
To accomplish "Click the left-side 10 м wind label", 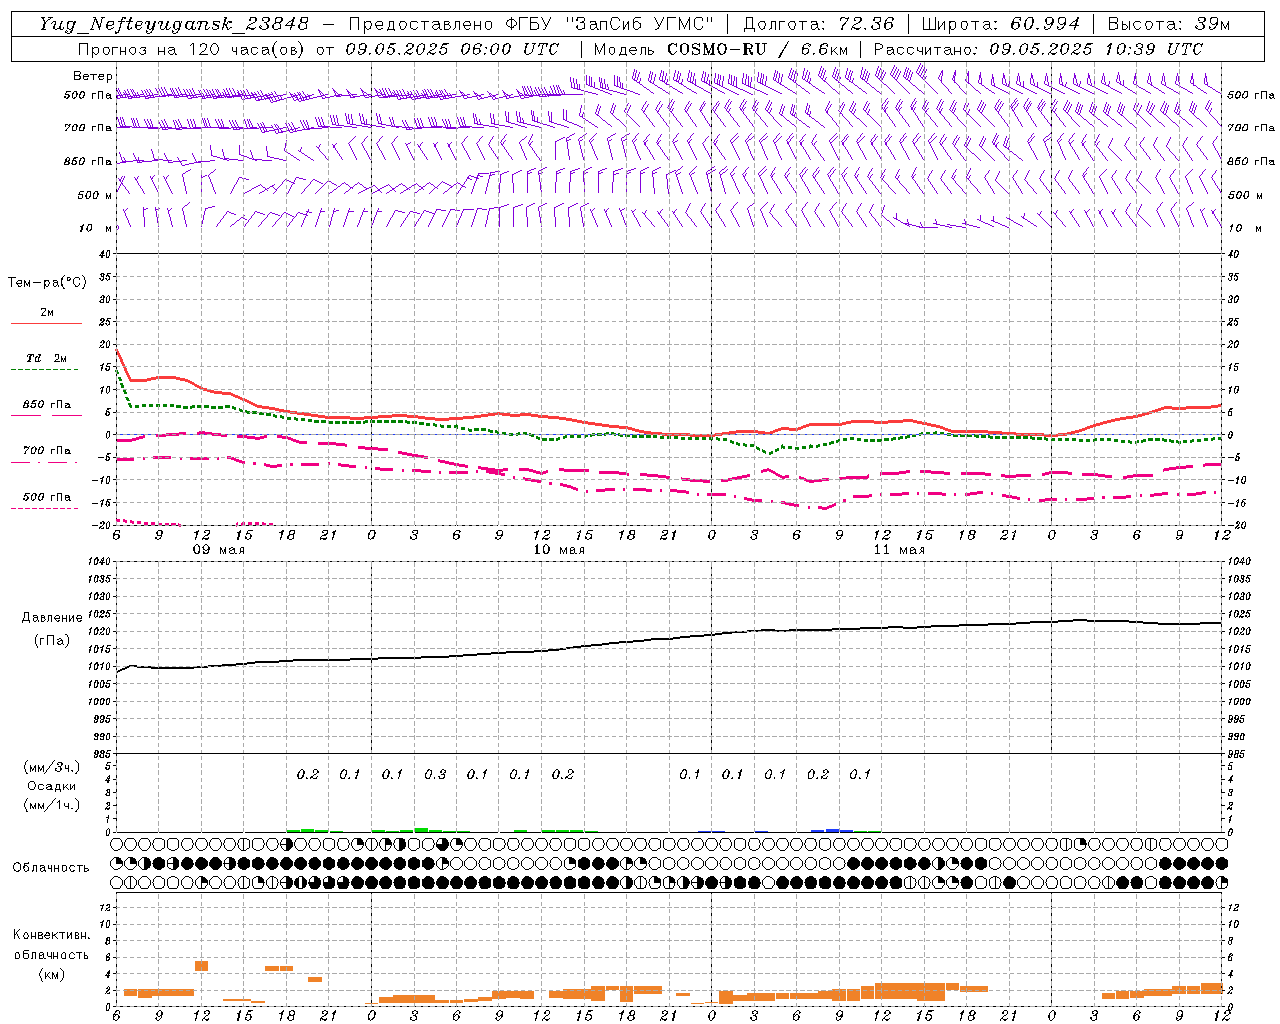I will click(x=96, y=228).
